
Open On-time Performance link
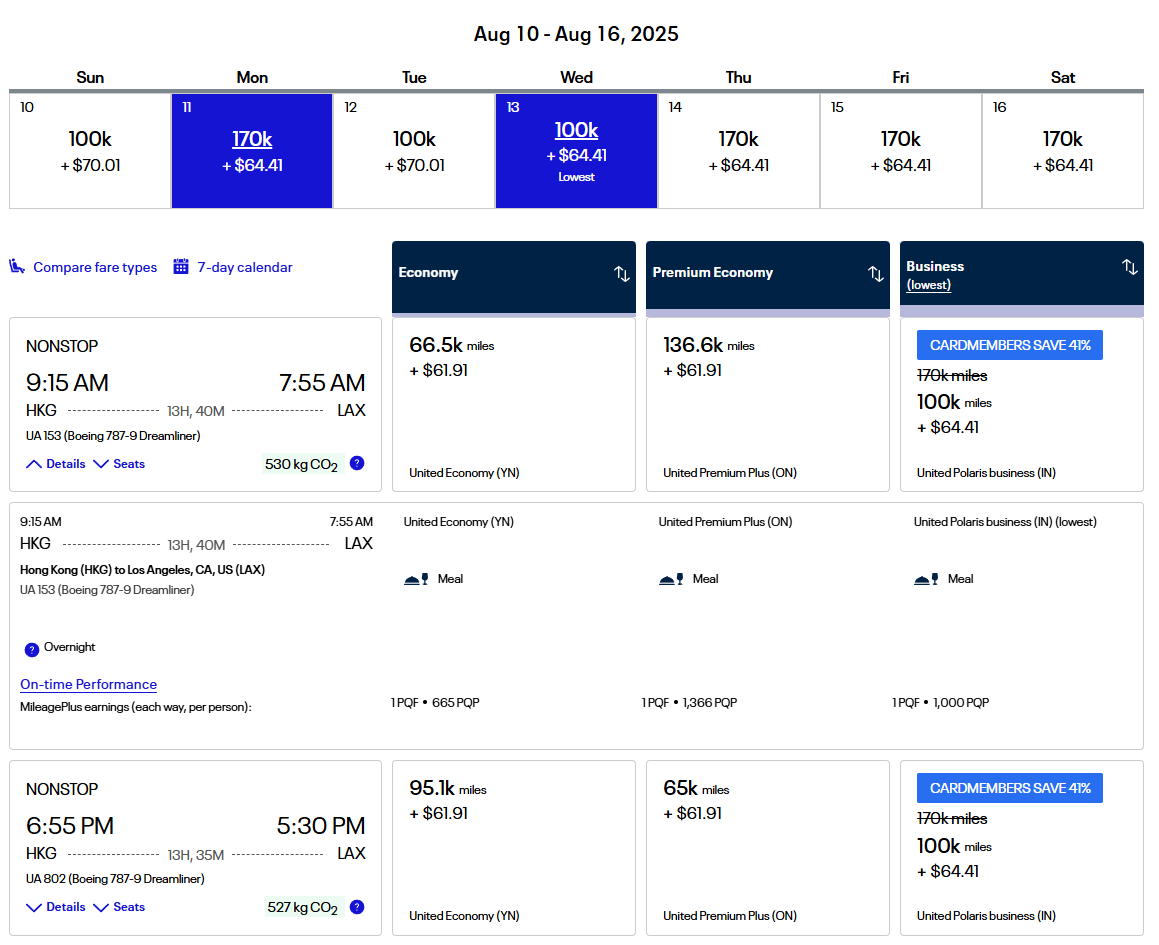[89, 684]
